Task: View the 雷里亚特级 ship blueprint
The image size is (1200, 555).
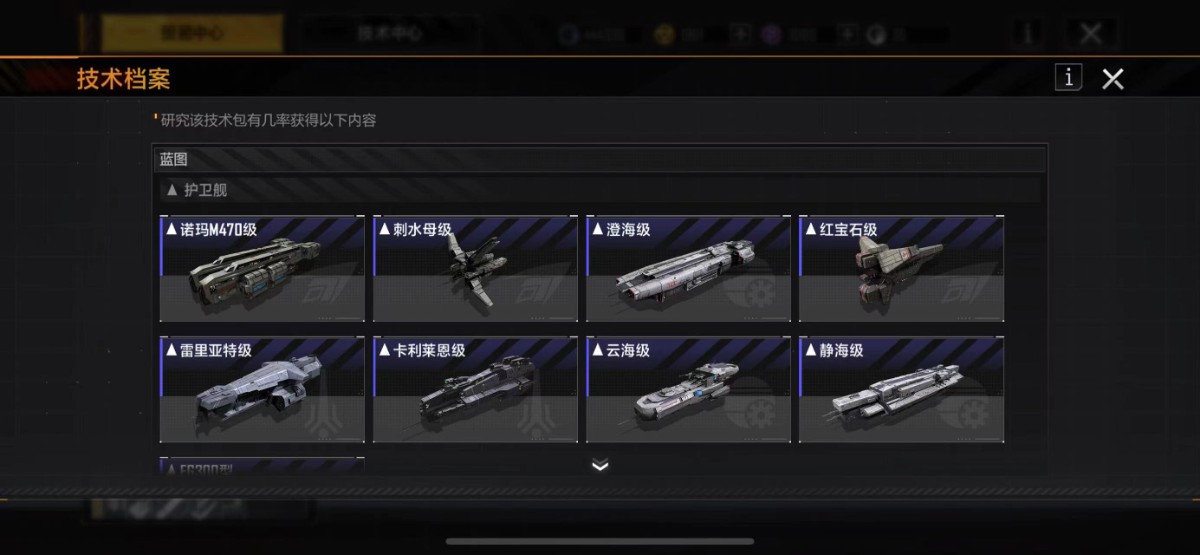Action: [262, 390]
